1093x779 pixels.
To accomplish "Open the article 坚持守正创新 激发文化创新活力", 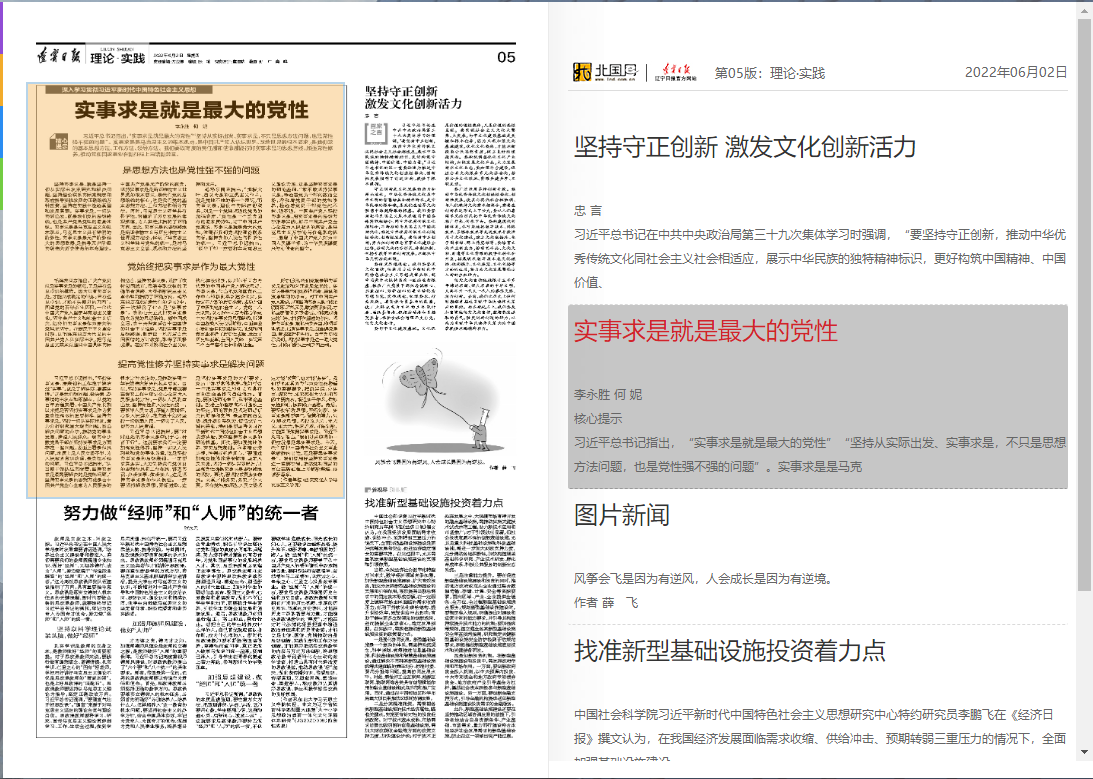I will pos(745,147).
